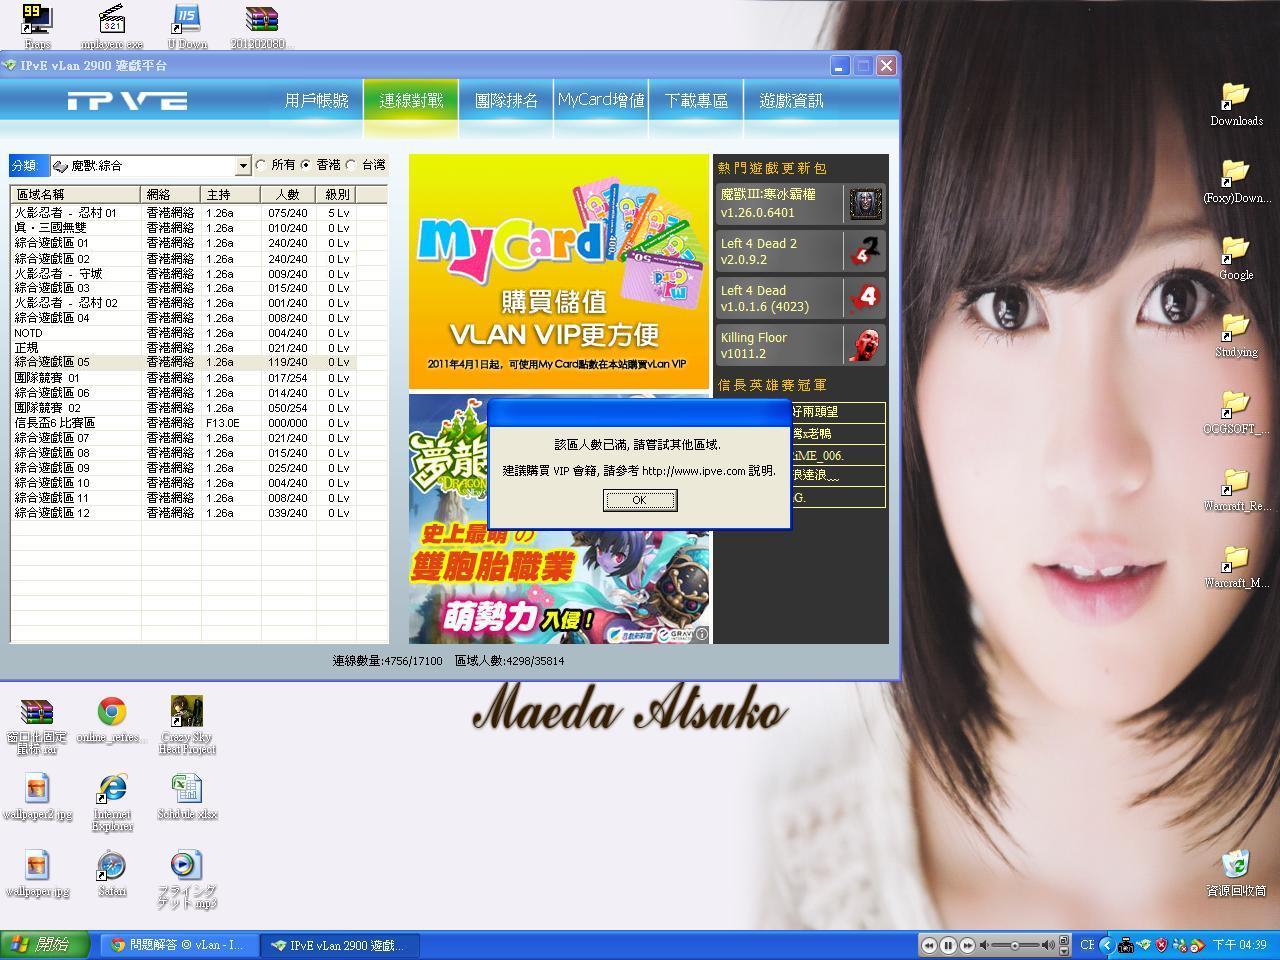Screen dimensions: 1280x960
Task: Skip to next track in taskbar player
Action: pos(967,945)
